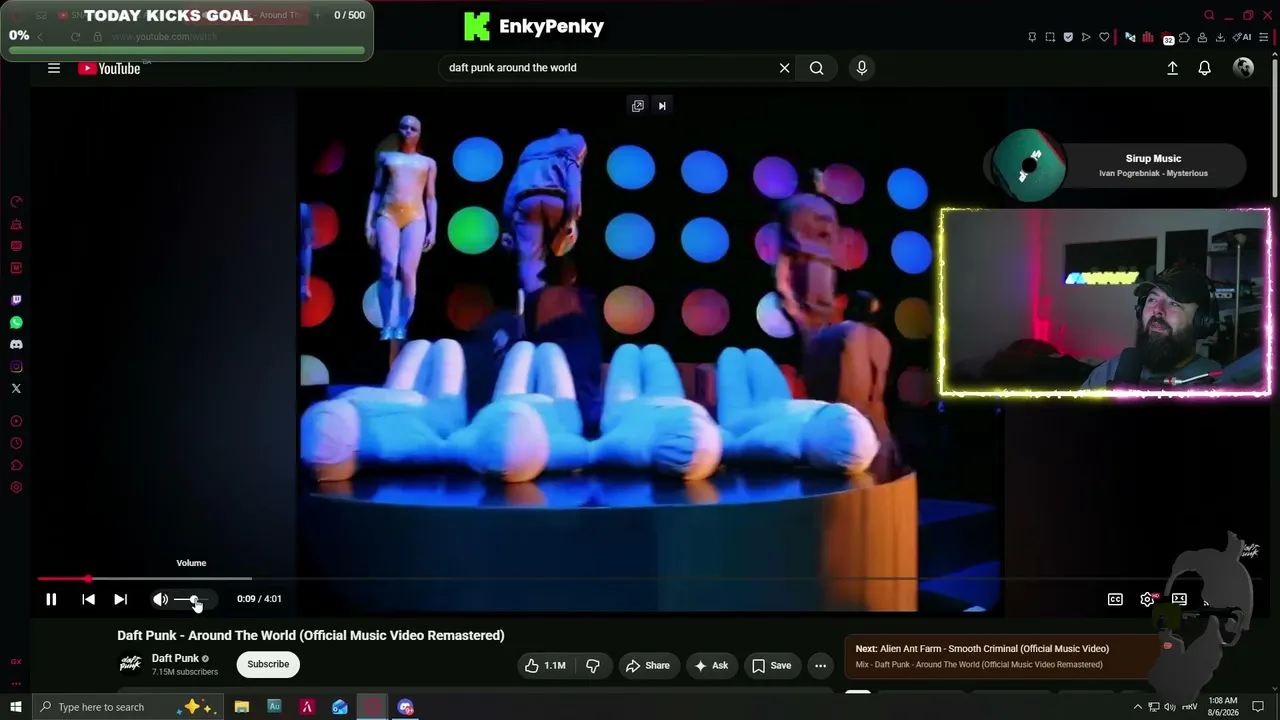Click the heart bookmark icon in toolbar

[x=1104, y=37]
